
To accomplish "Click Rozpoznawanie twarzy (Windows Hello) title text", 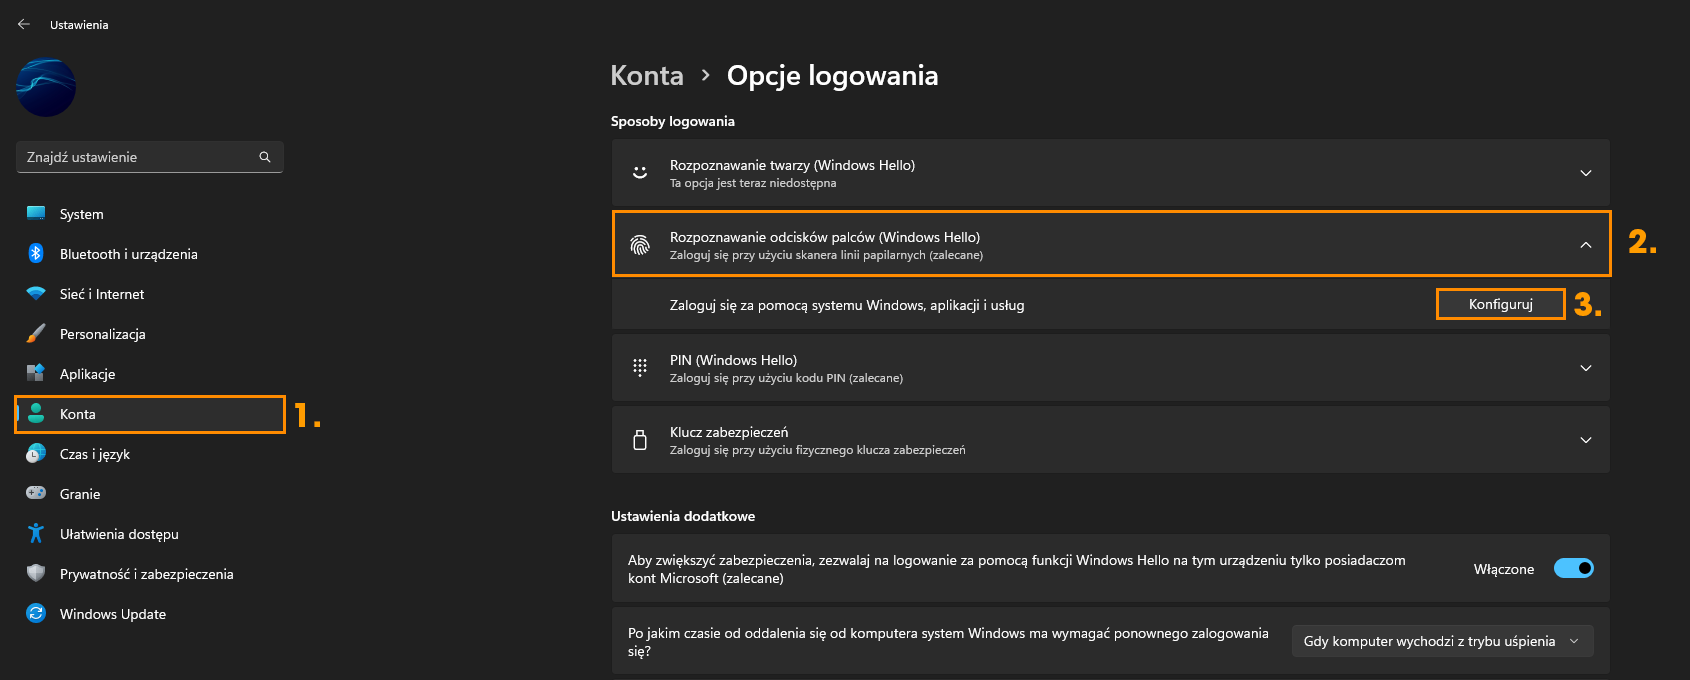I will pos(792,165).
